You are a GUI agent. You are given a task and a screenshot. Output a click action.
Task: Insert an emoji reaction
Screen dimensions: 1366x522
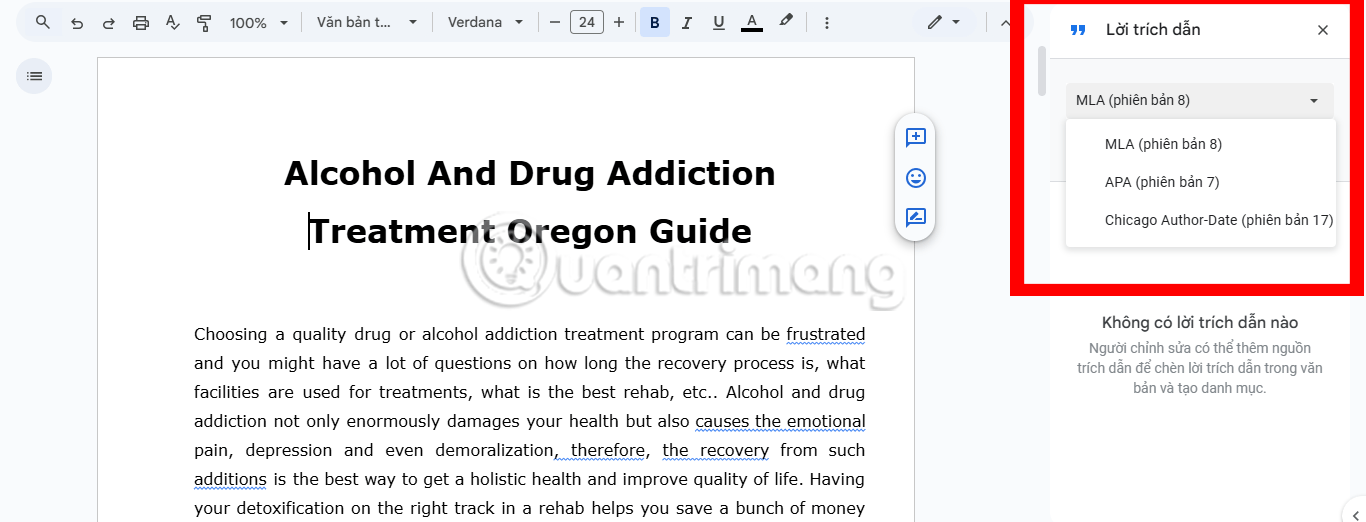[915, 178]
